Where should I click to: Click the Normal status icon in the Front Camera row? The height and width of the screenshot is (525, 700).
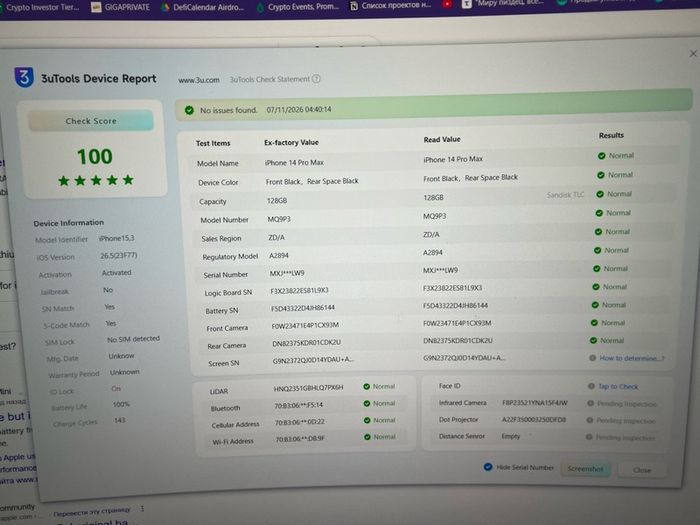(594, 323)
